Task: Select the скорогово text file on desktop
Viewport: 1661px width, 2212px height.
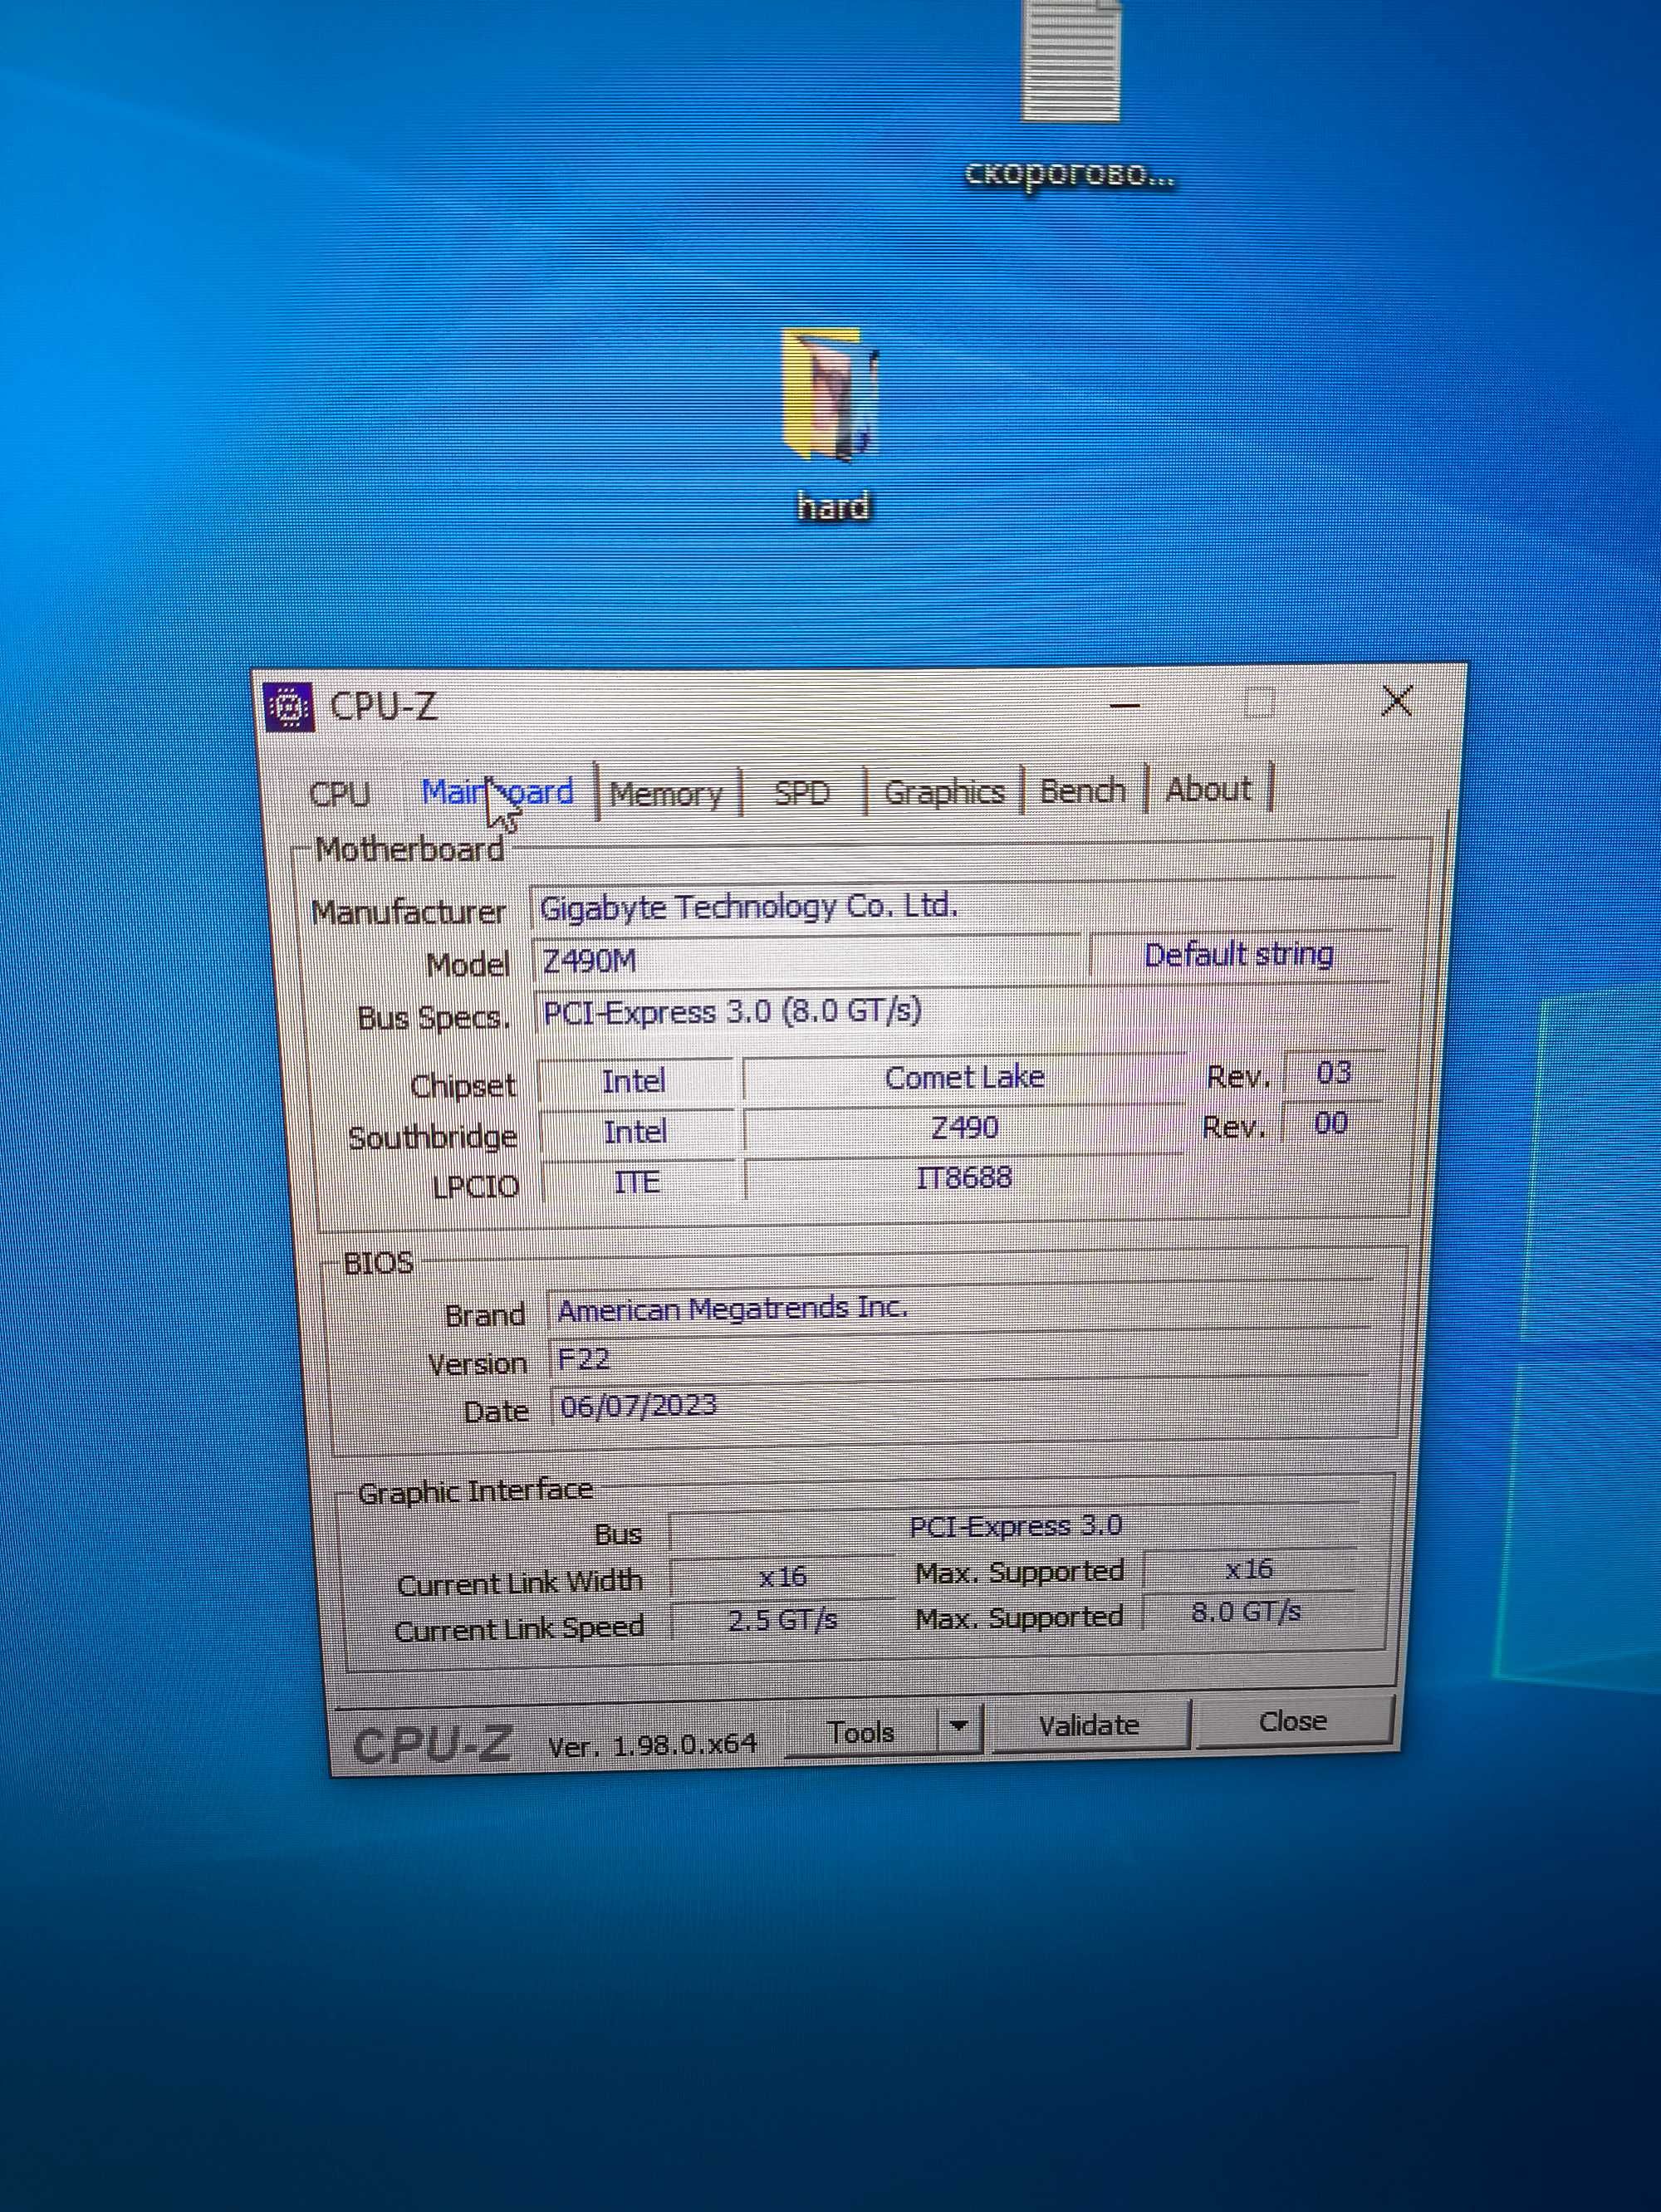Action: [x=1070, y=95]
